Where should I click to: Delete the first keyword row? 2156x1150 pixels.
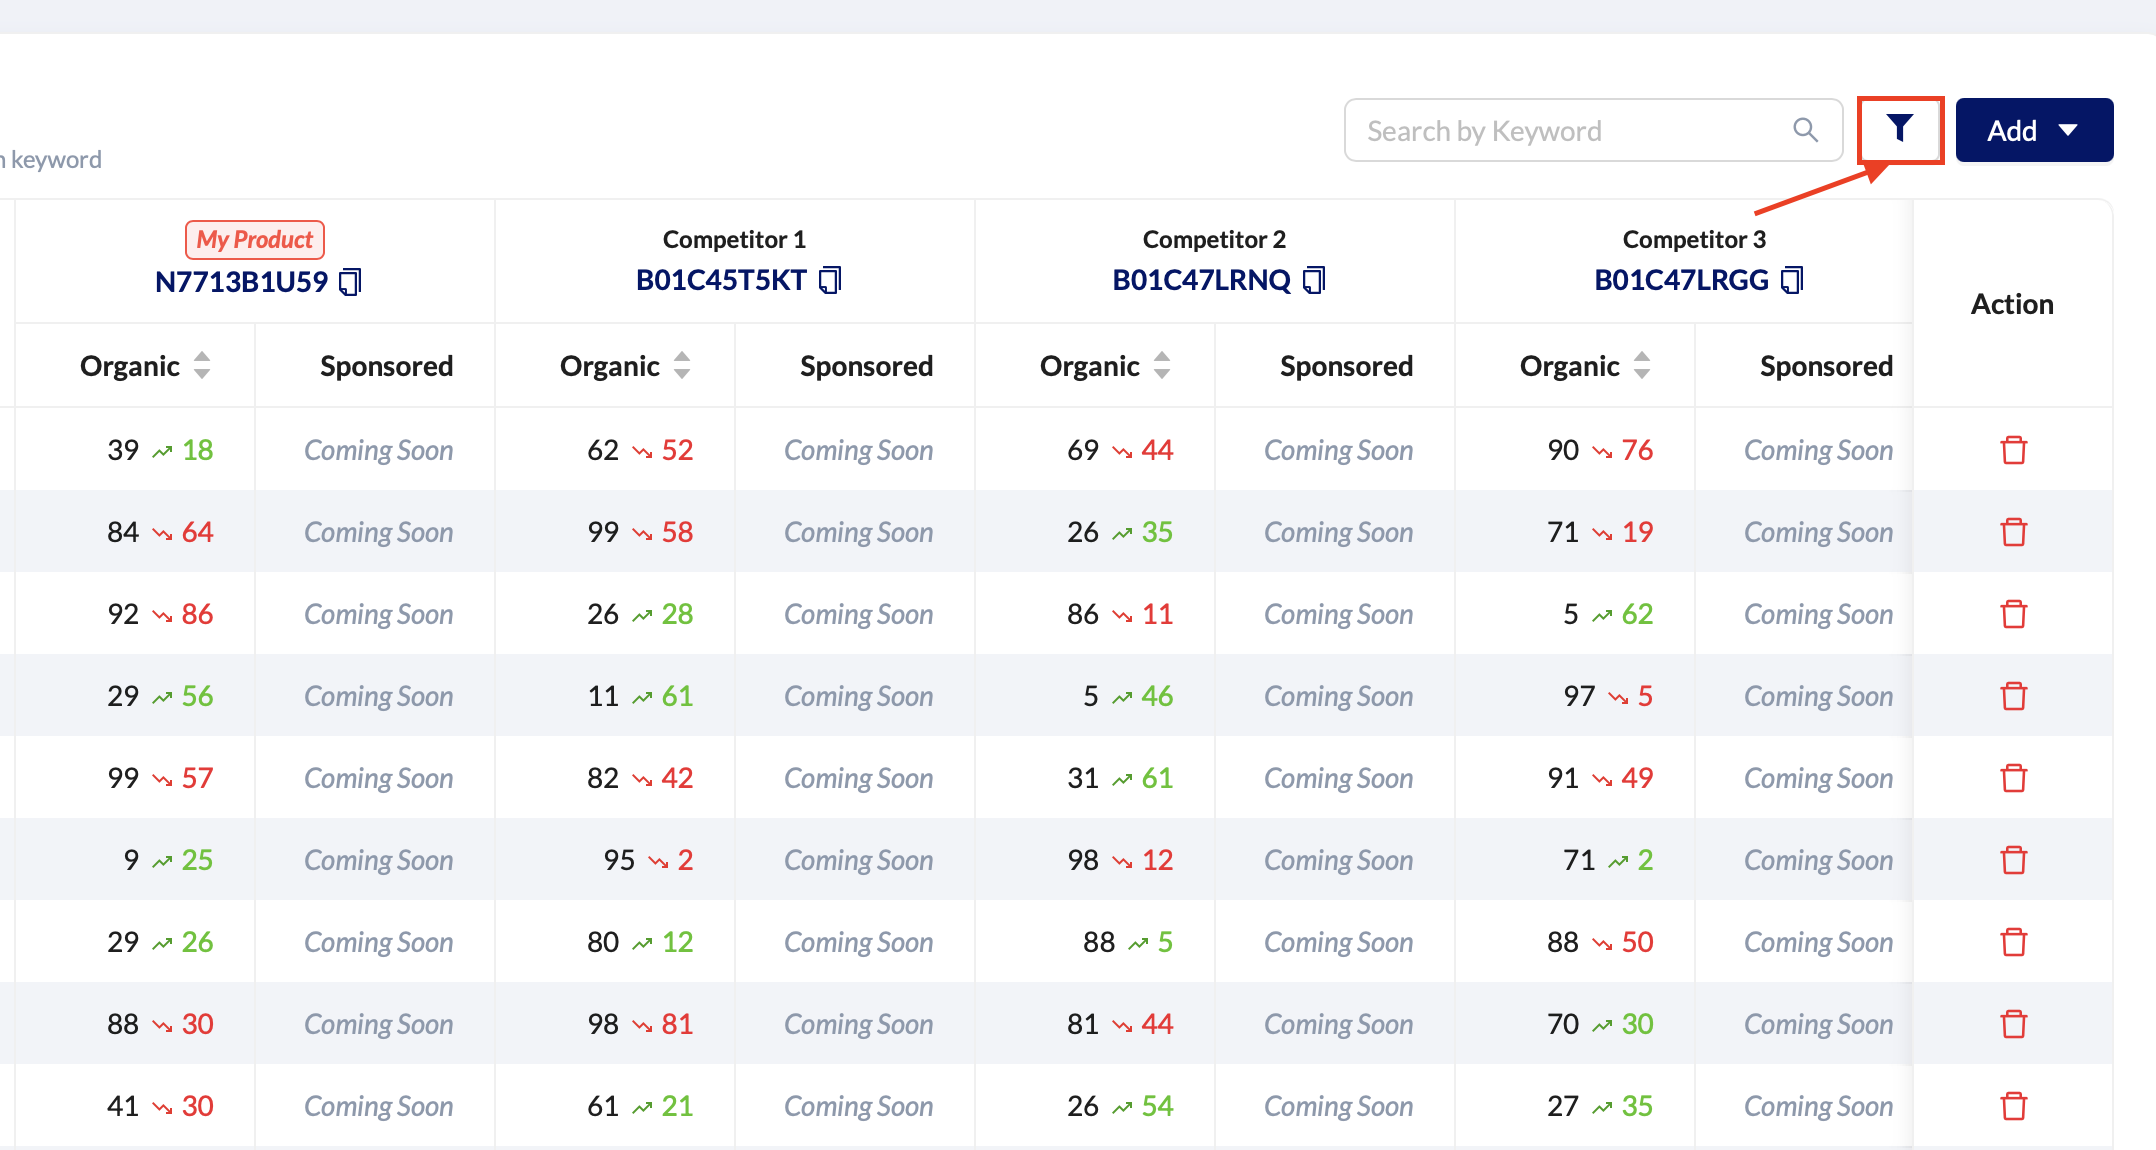pos(2013,450)
